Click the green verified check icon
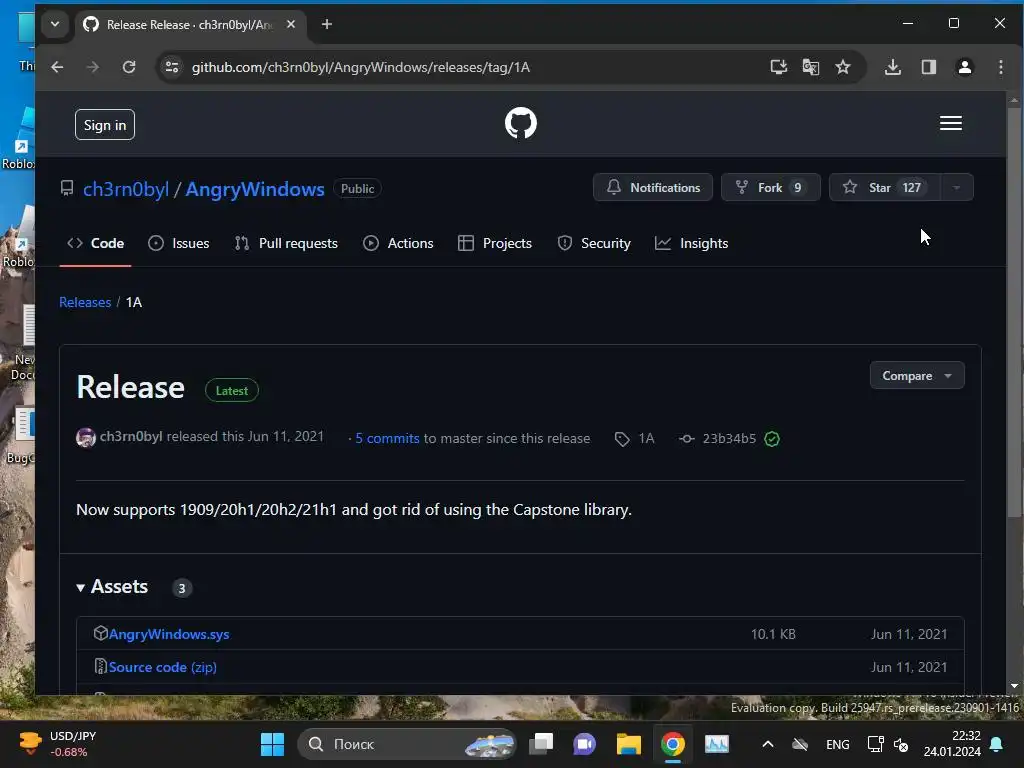The width and height of the screenshot is (1024, 768). [x=772, y=439]
